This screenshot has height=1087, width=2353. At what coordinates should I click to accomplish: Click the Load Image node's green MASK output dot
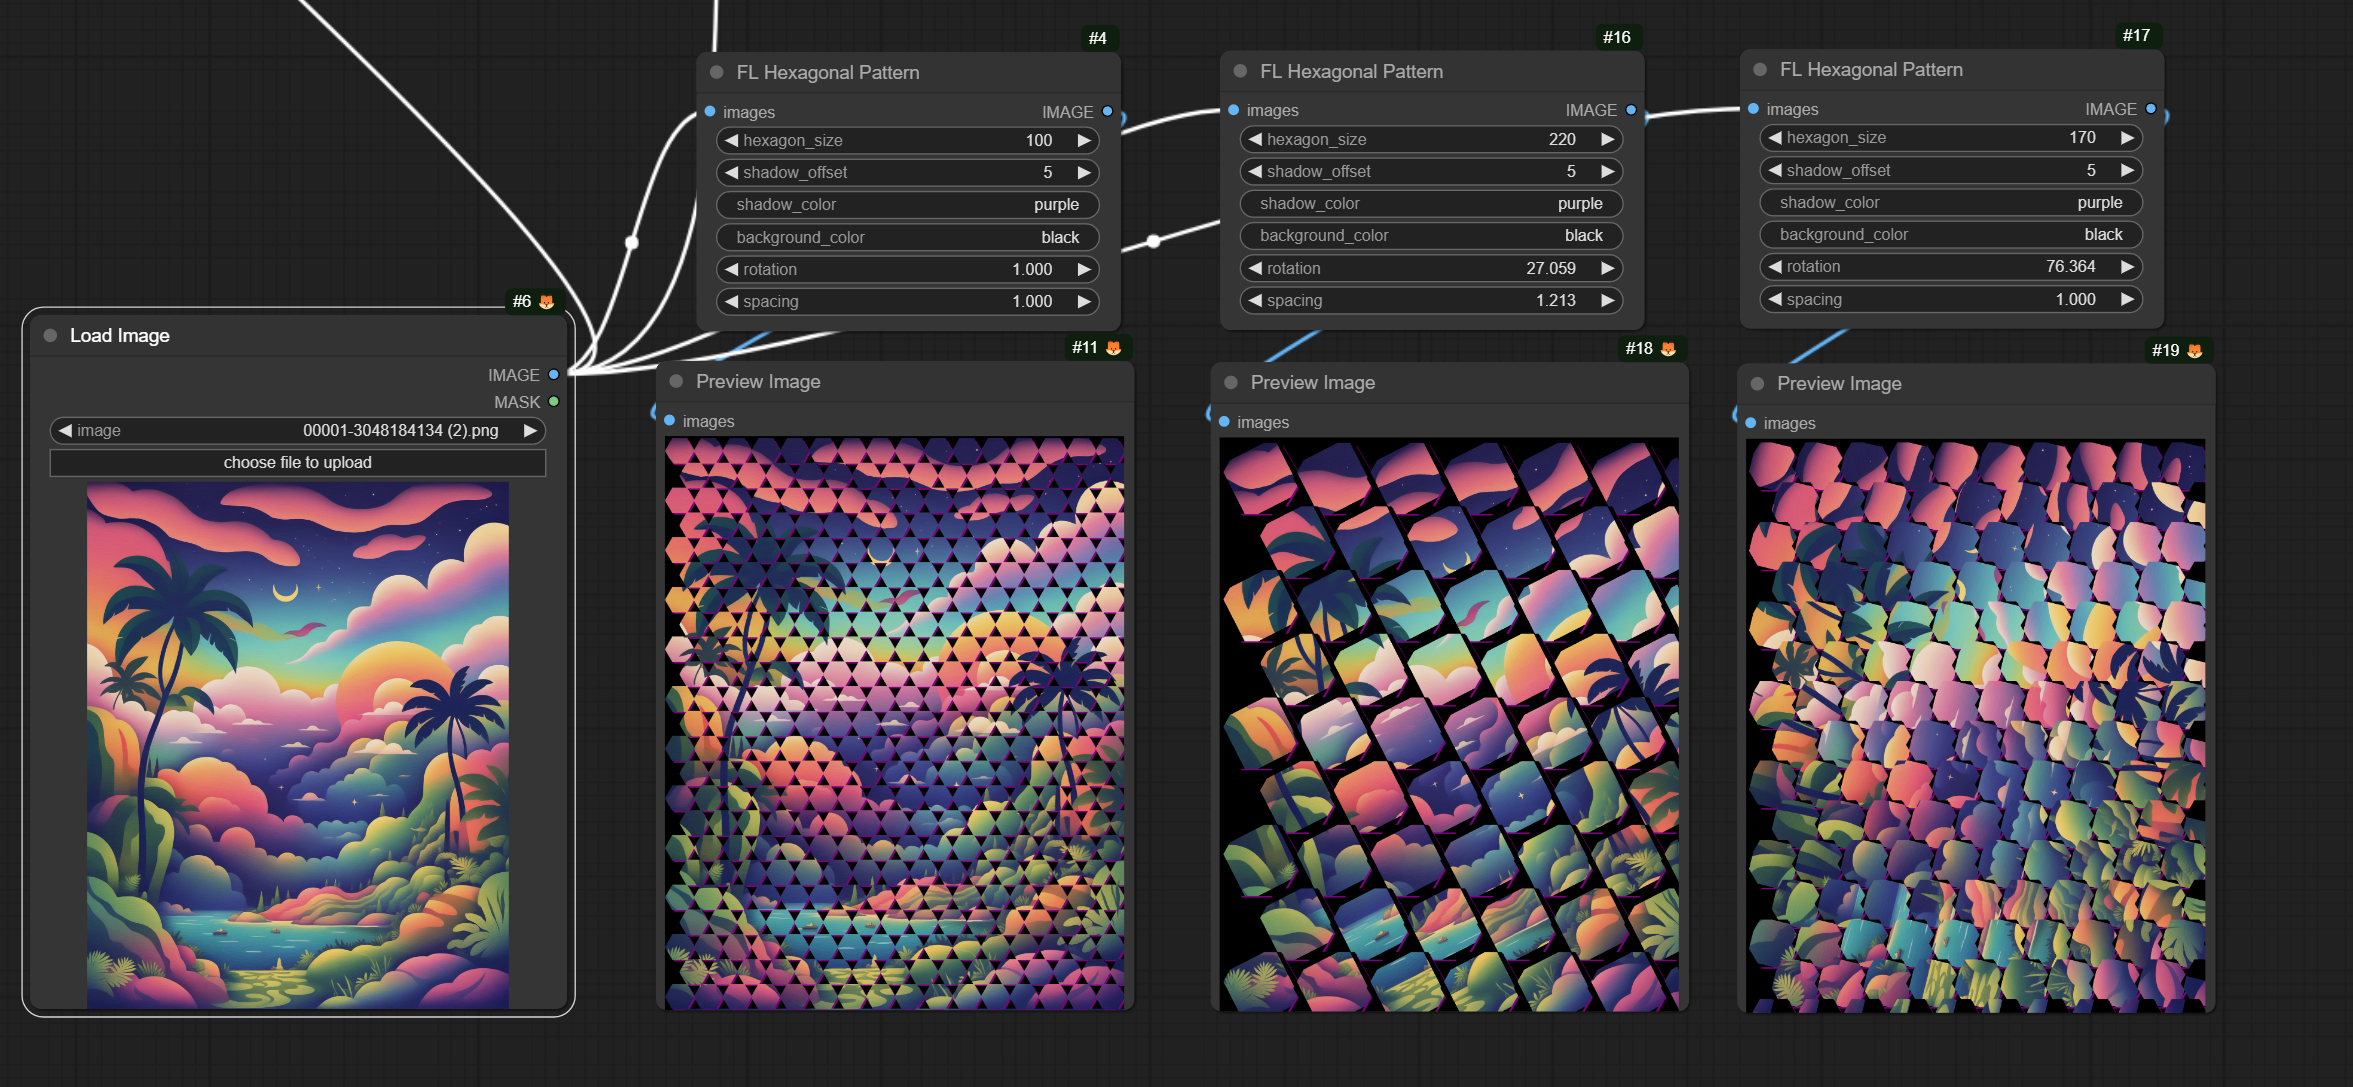tap(553, 402)
